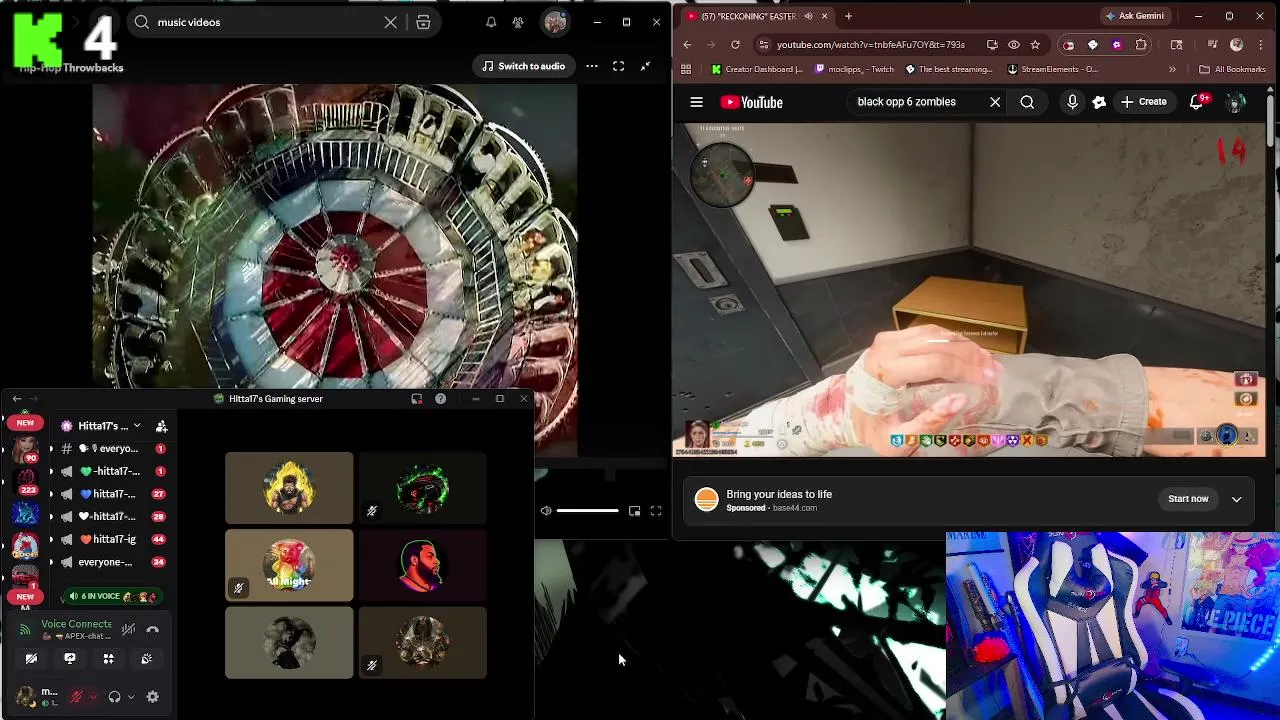Click Ask Gemini button
Viewport: 1280px width, 720px height.
click(1134, 16)
